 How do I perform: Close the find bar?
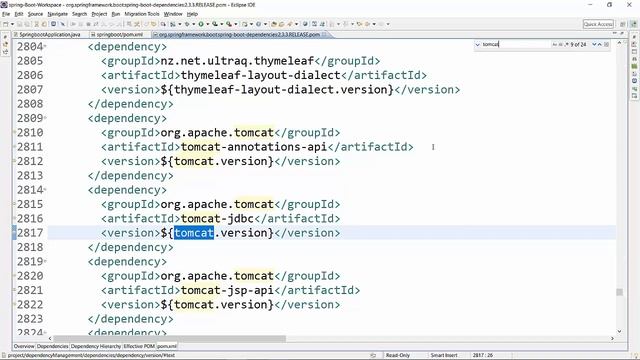click(x=607, y=44)
